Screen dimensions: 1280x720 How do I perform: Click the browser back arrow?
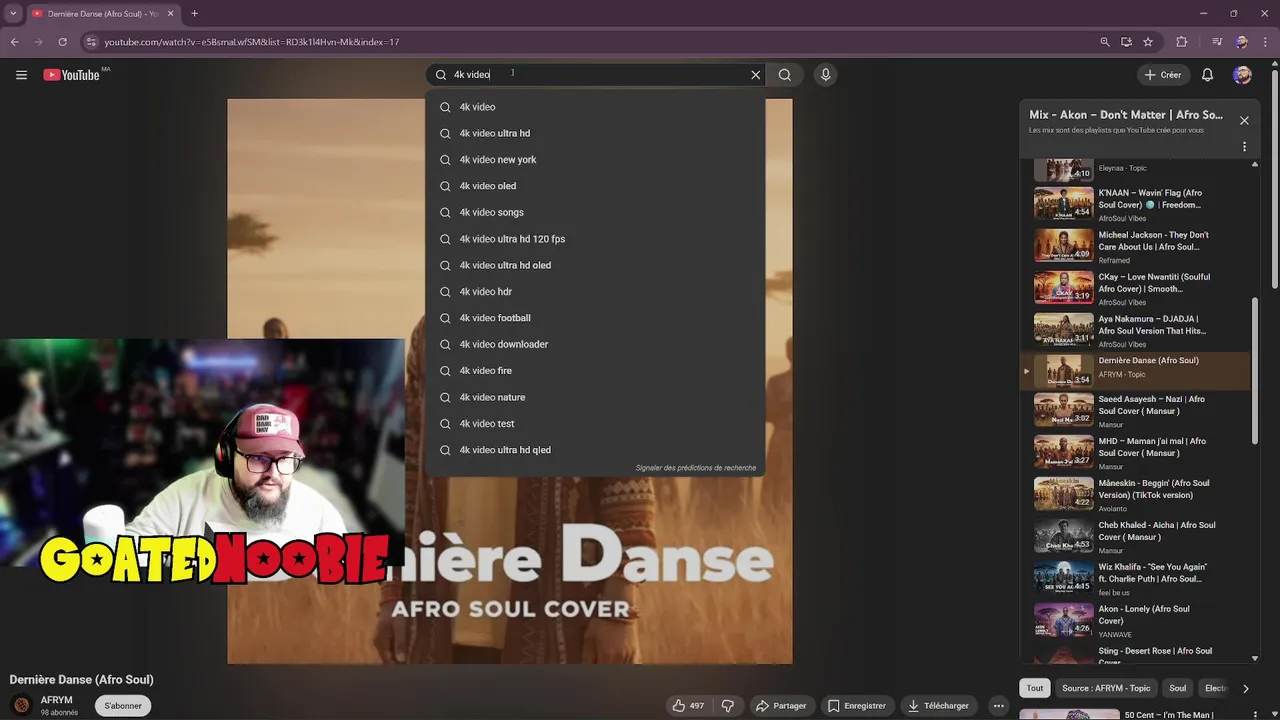pos(14,42)
